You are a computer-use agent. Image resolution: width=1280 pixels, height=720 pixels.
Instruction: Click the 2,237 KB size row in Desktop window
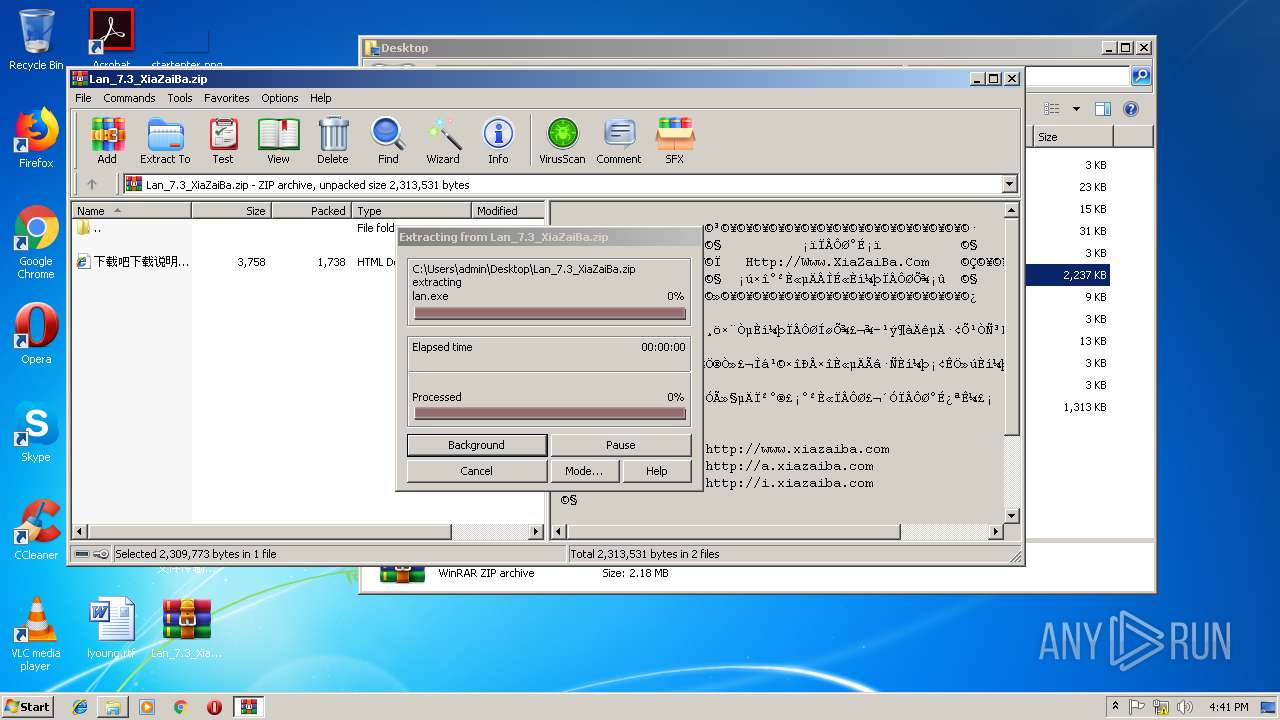tap(1068, 275)
